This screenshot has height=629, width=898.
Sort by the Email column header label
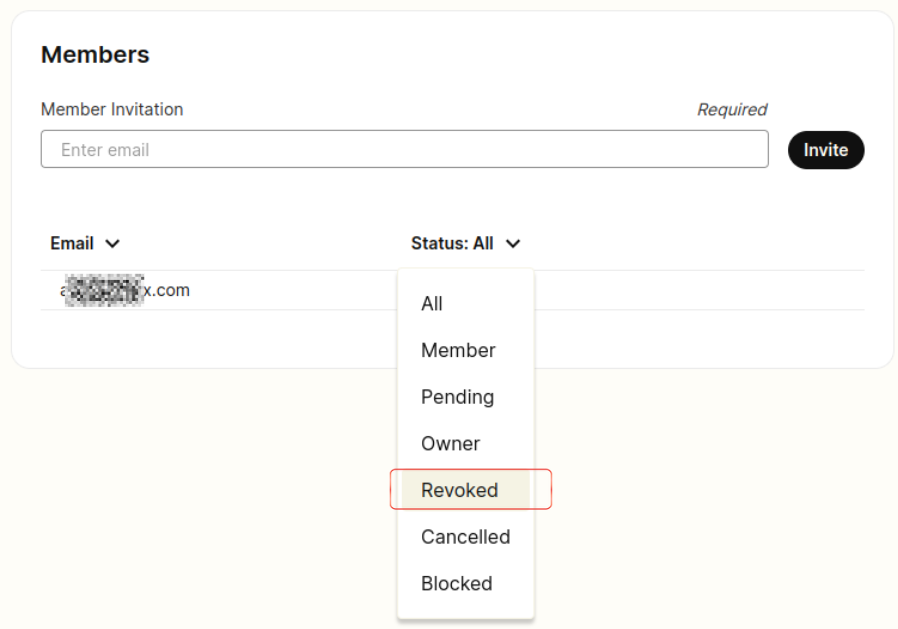pos(72,243)
